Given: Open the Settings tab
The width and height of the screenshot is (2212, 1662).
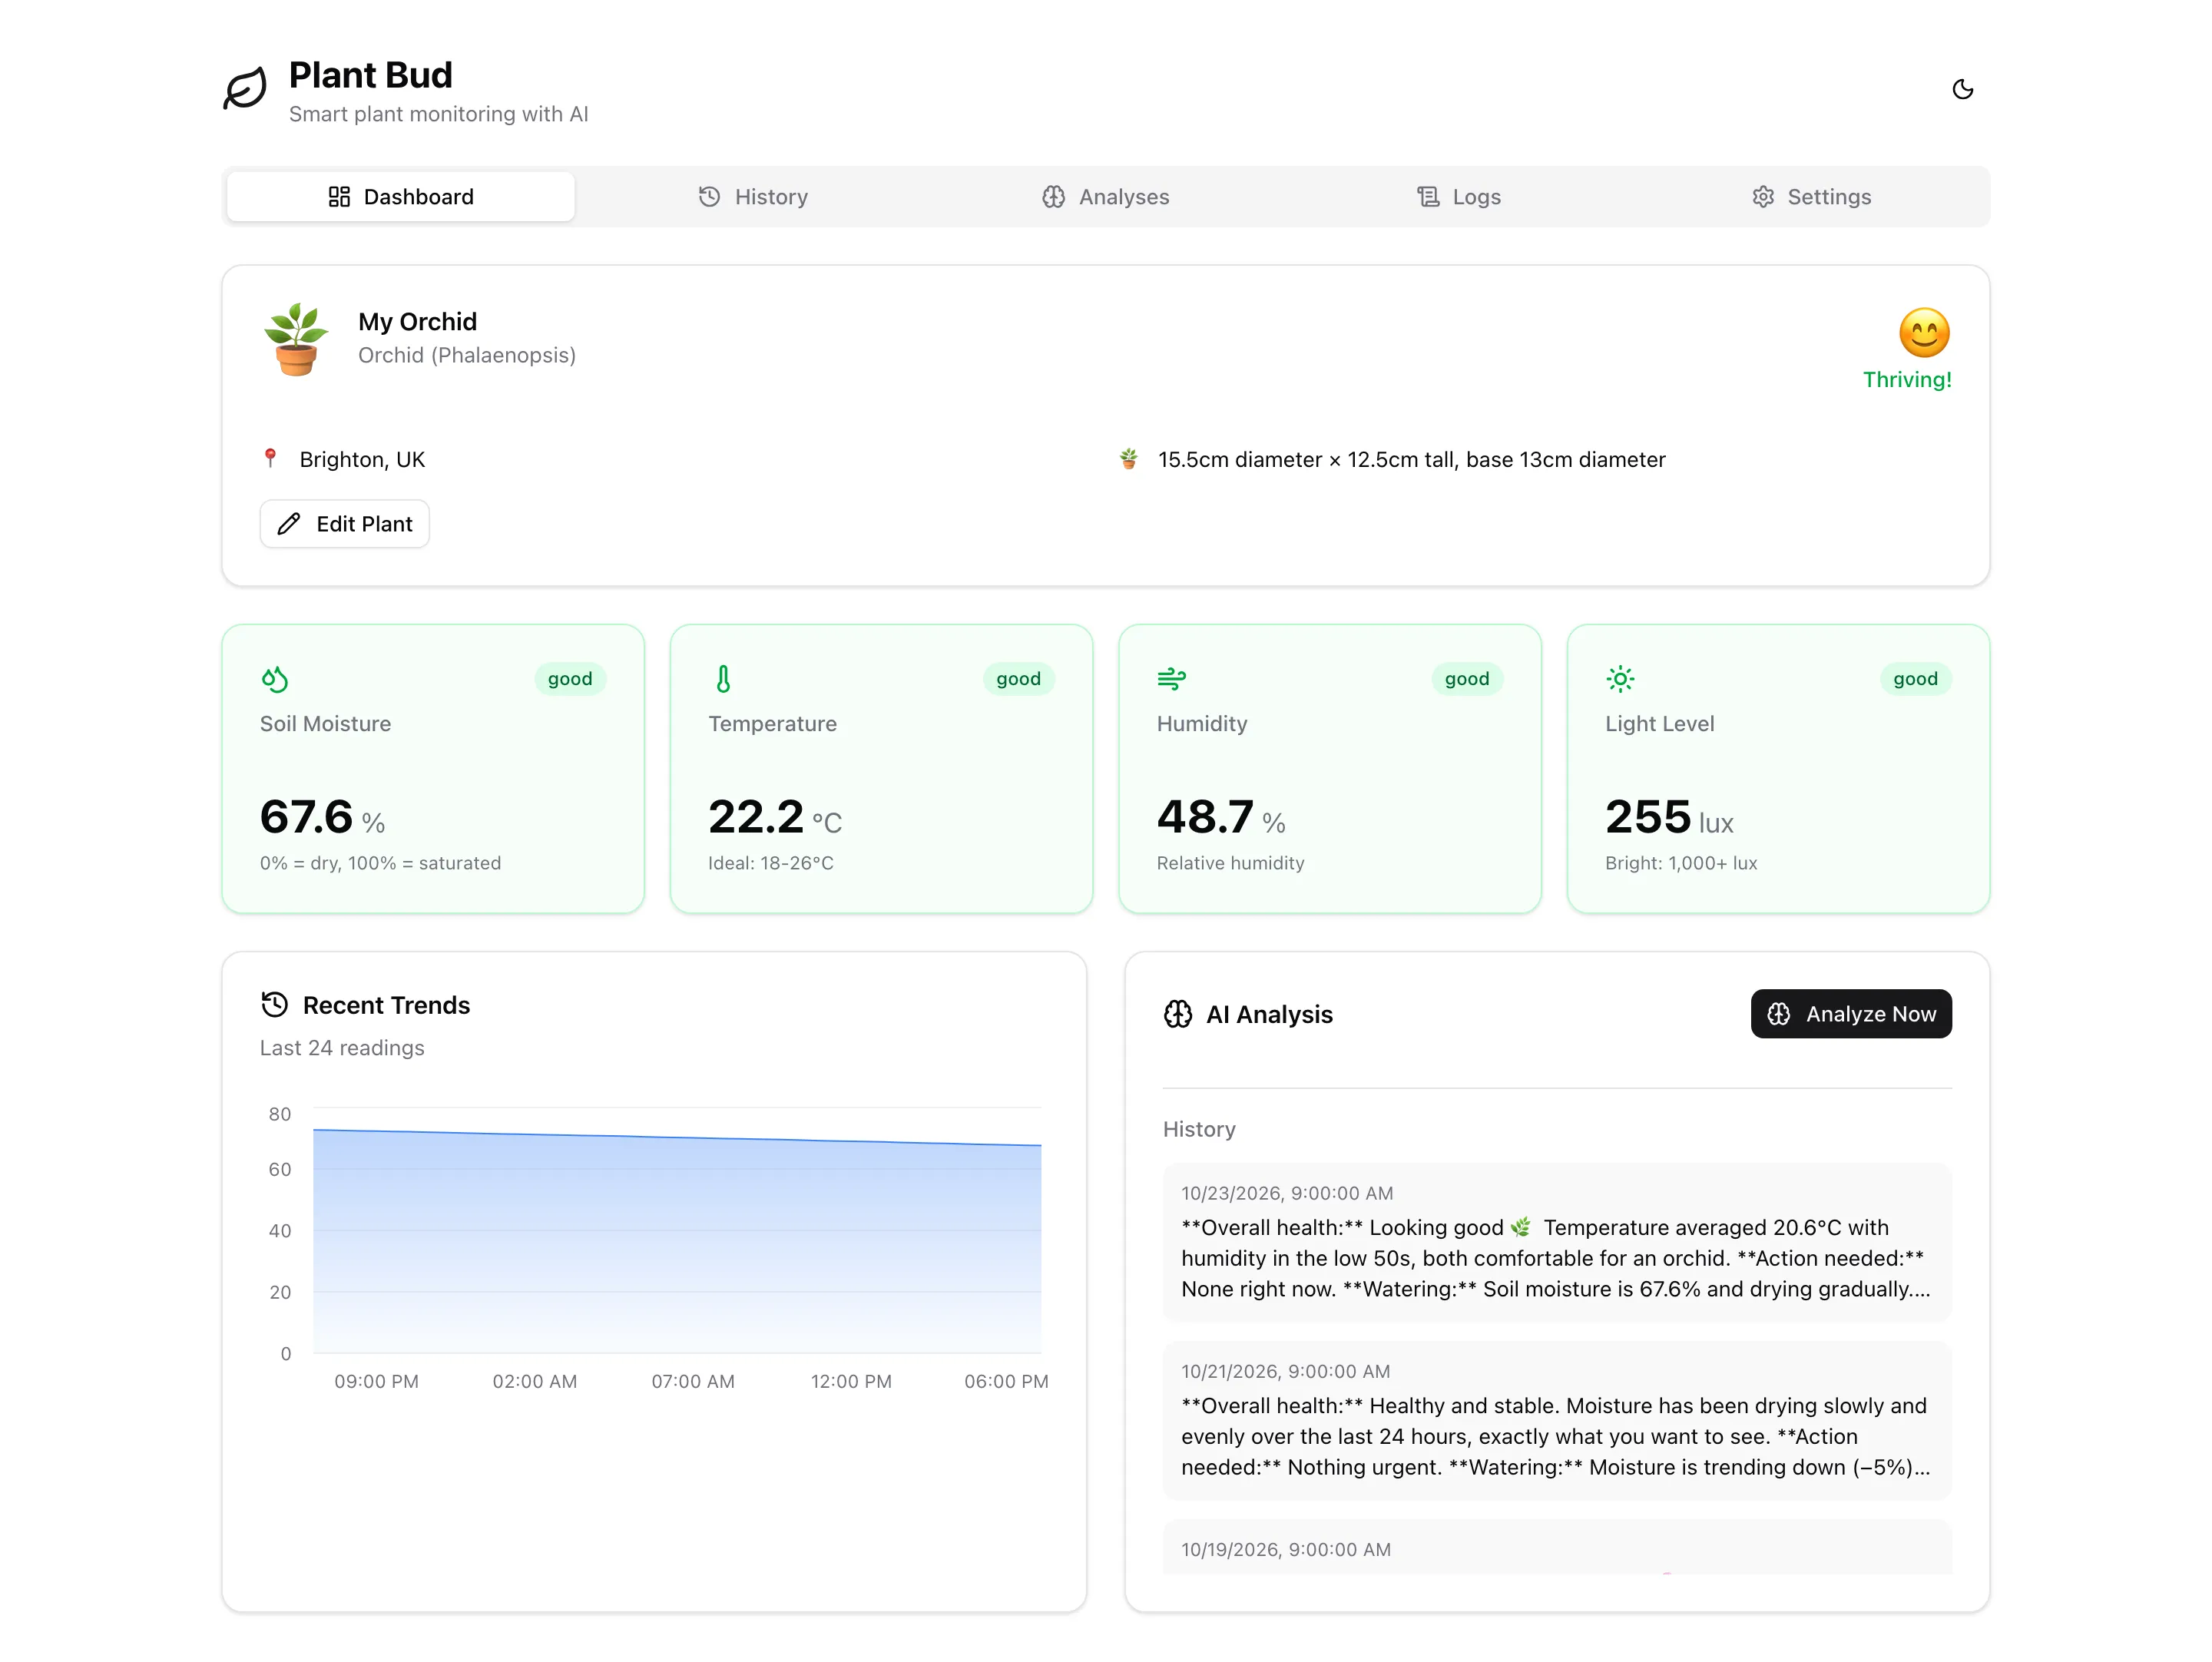Looking at the screenshot, I should (1811, 197).
